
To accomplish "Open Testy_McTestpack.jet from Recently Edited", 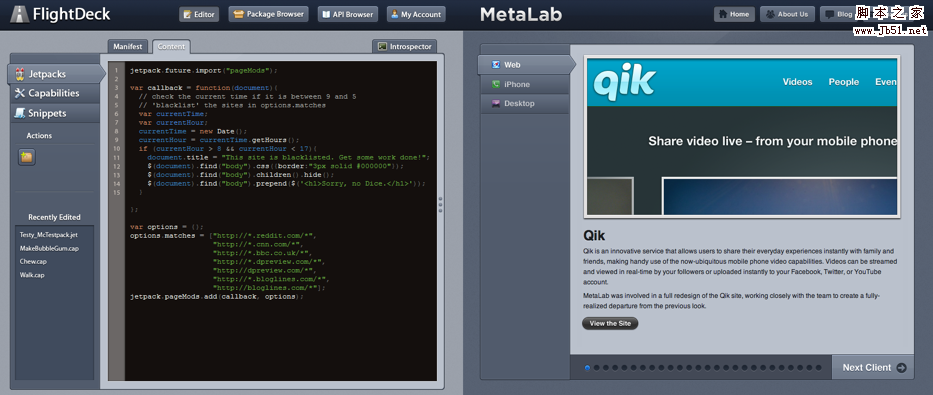I will pos(48,235).
